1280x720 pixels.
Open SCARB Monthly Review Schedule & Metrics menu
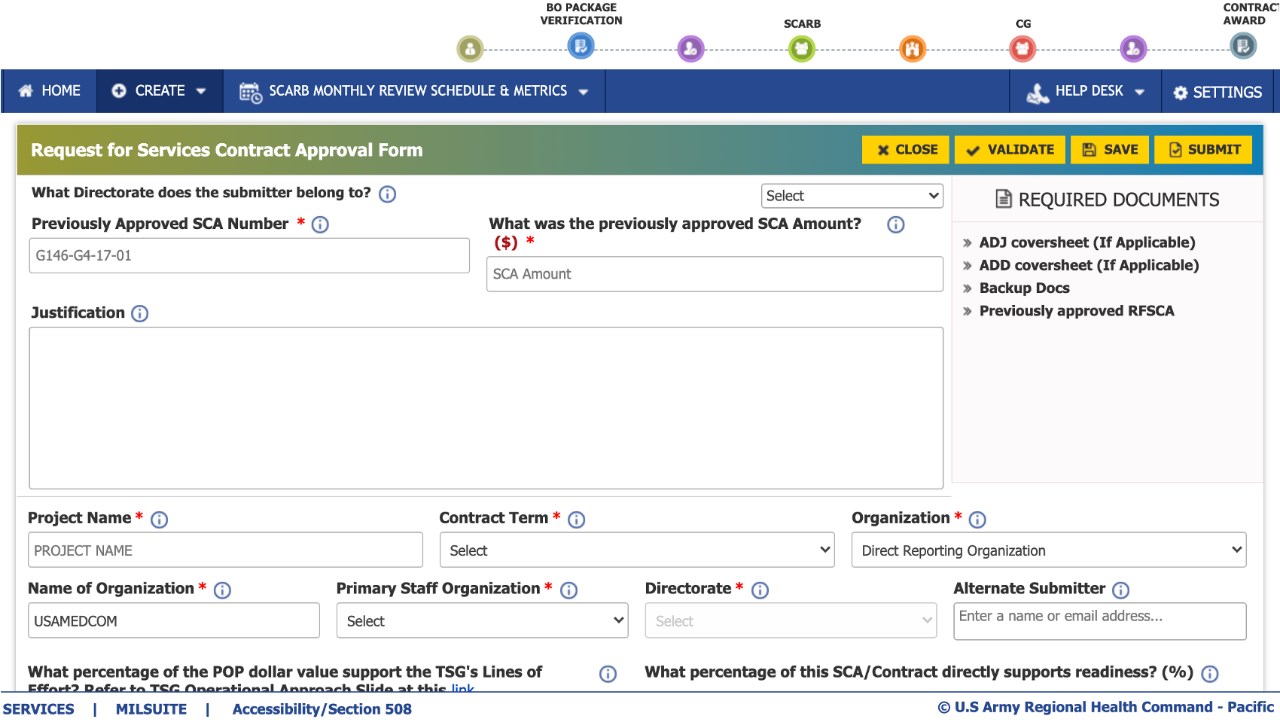(414, 91)
